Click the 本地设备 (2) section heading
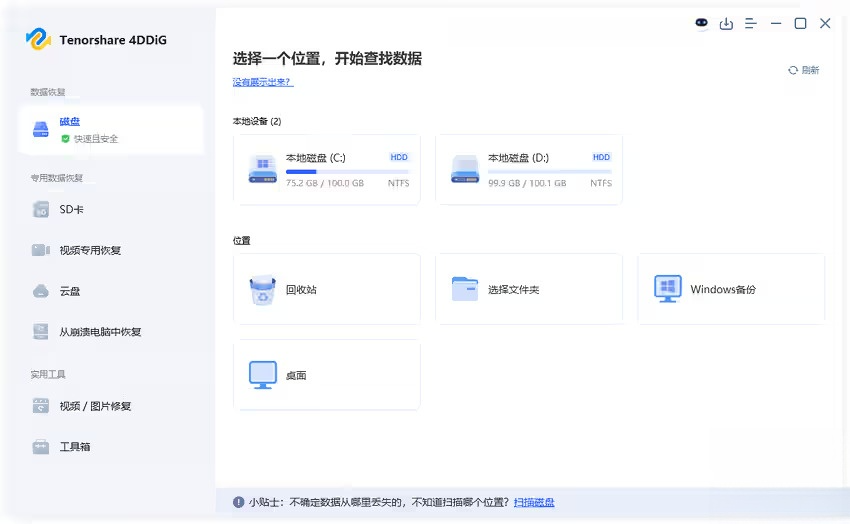850x524 pixels. coord(257,121)
